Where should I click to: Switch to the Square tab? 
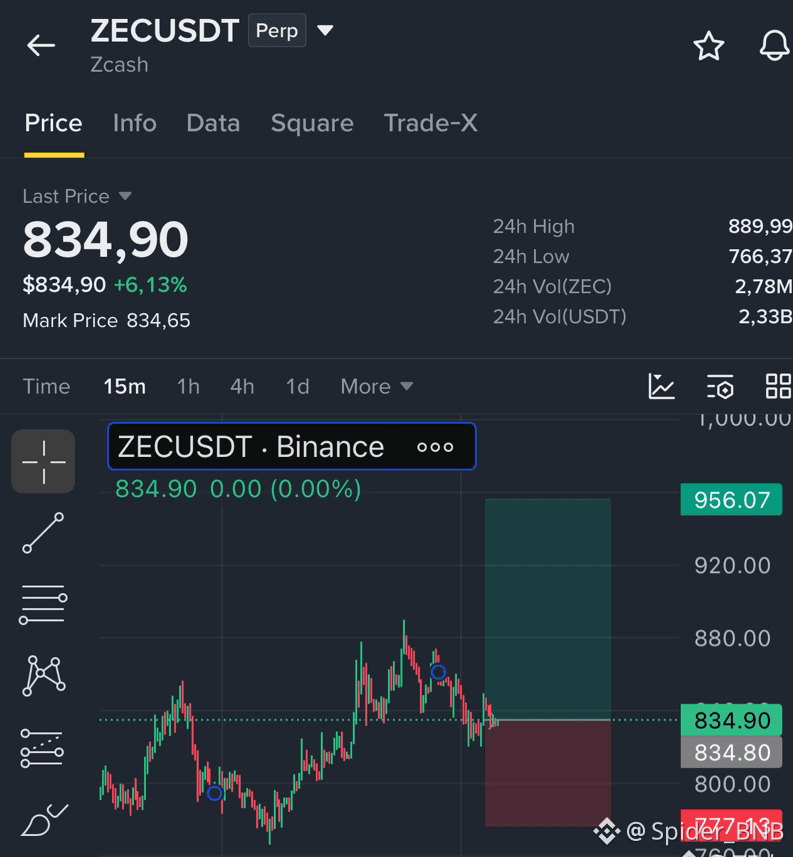click(x=312, y=123)
